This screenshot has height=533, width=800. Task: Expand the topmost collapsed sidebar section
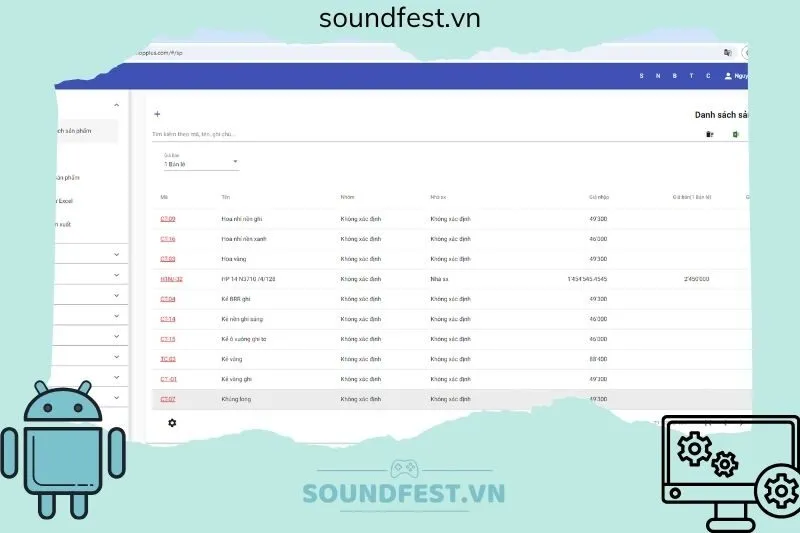[116, 254]
